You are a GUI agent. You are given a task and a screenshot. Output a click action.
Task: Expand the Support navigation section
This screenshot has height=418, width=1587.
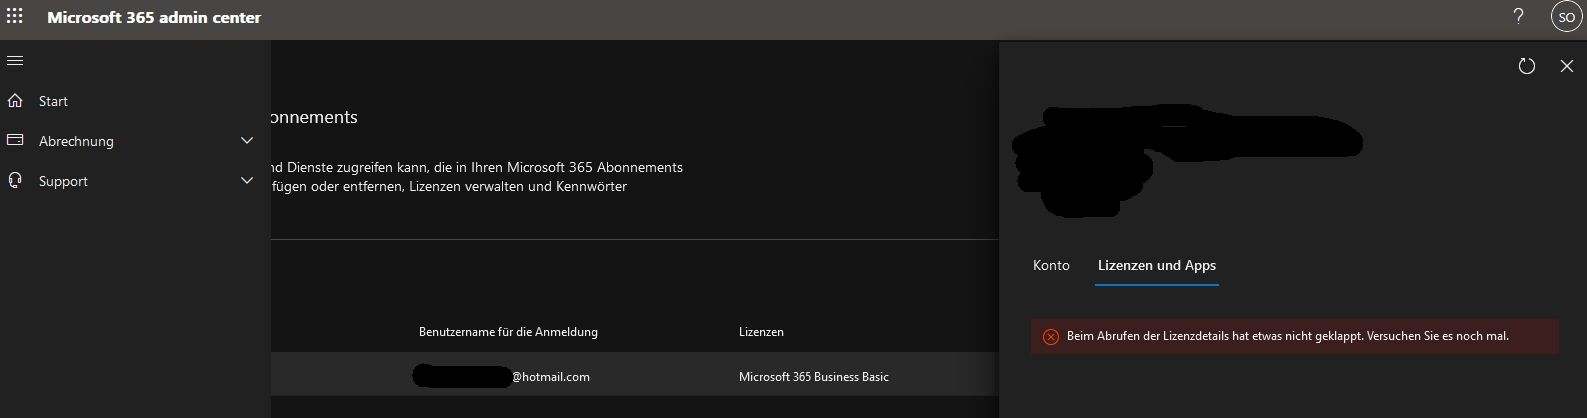(x=247, y=181)
